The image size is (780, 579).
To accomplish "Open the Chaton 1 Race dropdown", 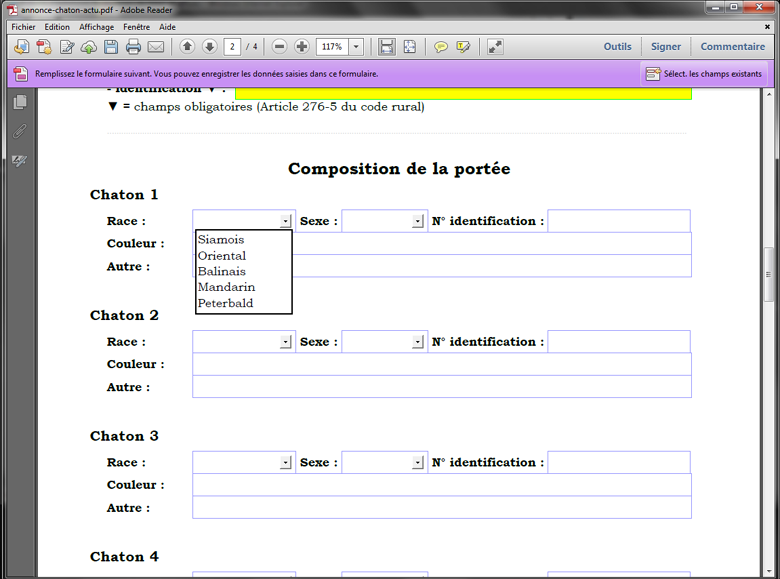I will click(286, 221).
